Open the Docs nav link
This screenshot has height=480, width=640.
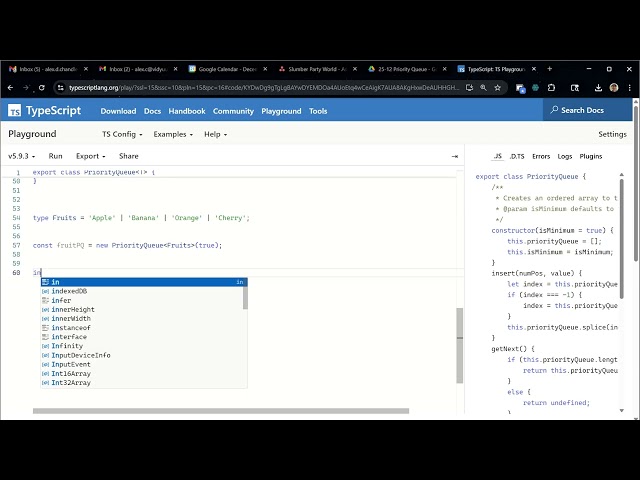click(152, 111)
